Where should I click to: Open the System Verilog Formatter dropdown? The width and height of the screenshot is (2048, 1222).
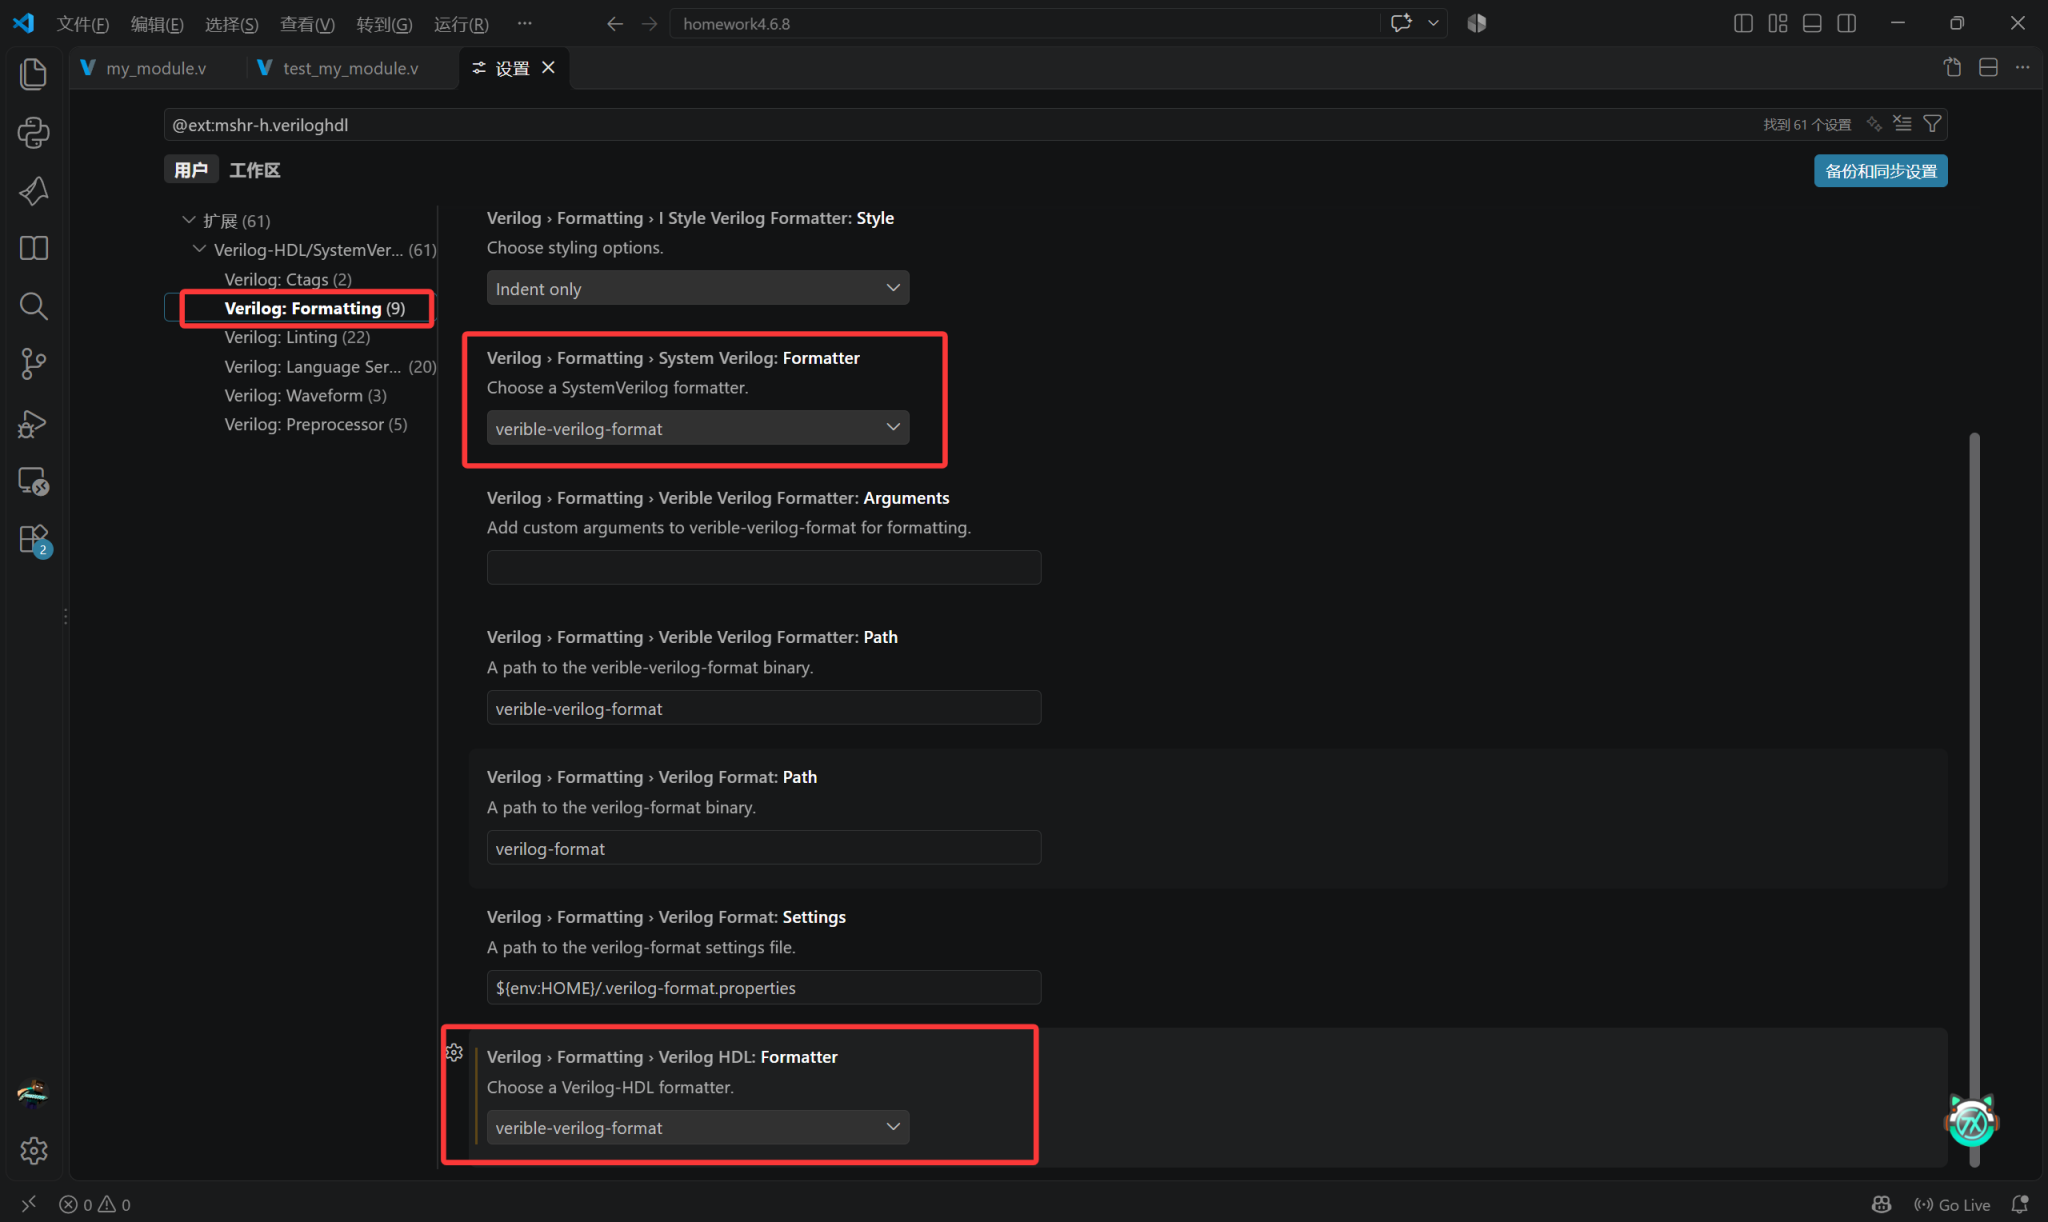698,428
